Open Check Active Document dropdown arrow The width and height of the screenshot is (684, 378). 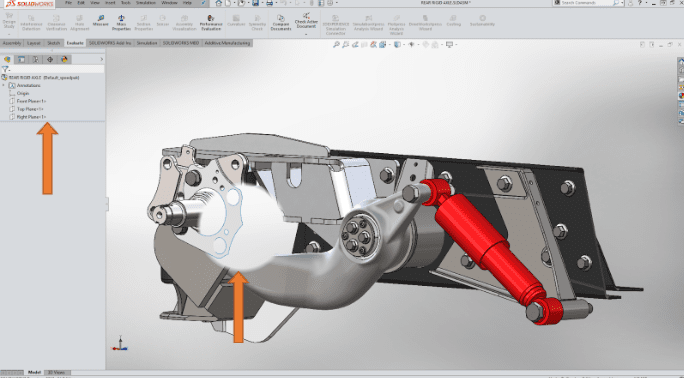(x=306, y=34)
